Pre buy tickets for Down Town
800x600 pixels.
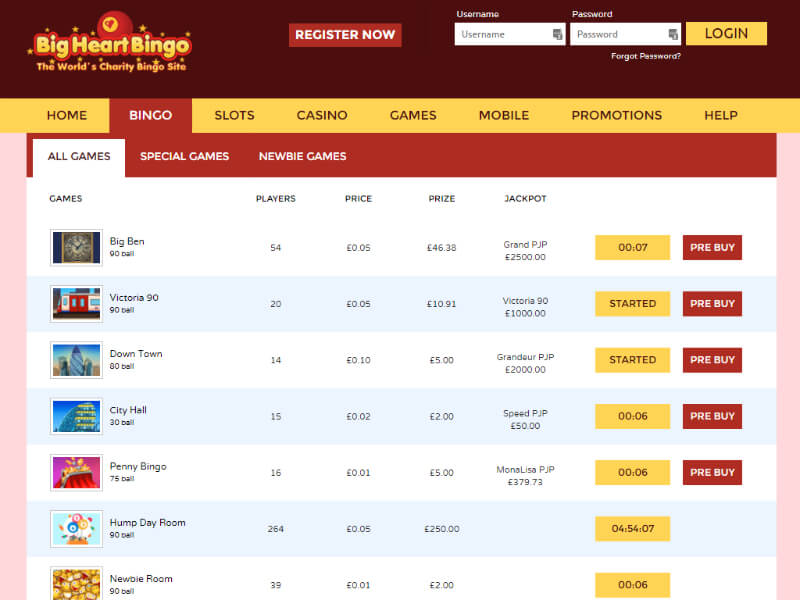click(x=712, y=360)
